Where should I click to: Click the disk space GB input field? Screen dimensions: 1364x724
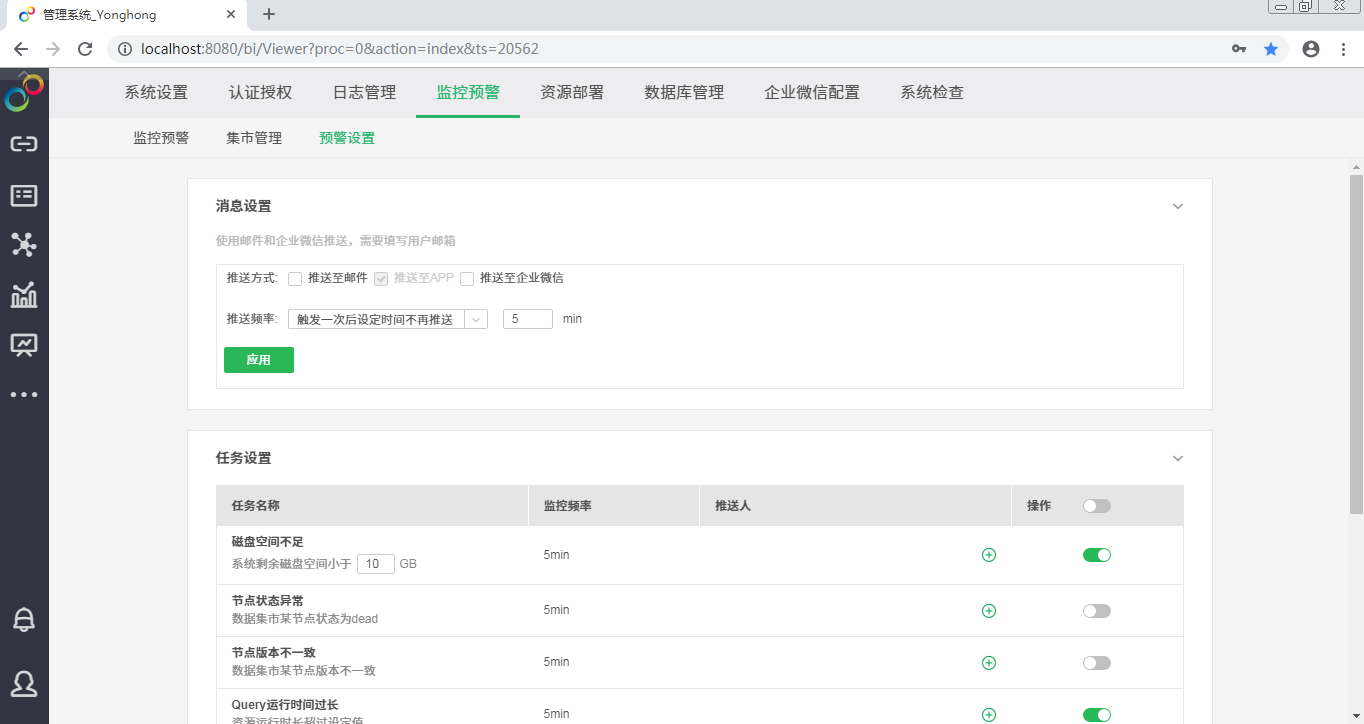pos(375,564)
